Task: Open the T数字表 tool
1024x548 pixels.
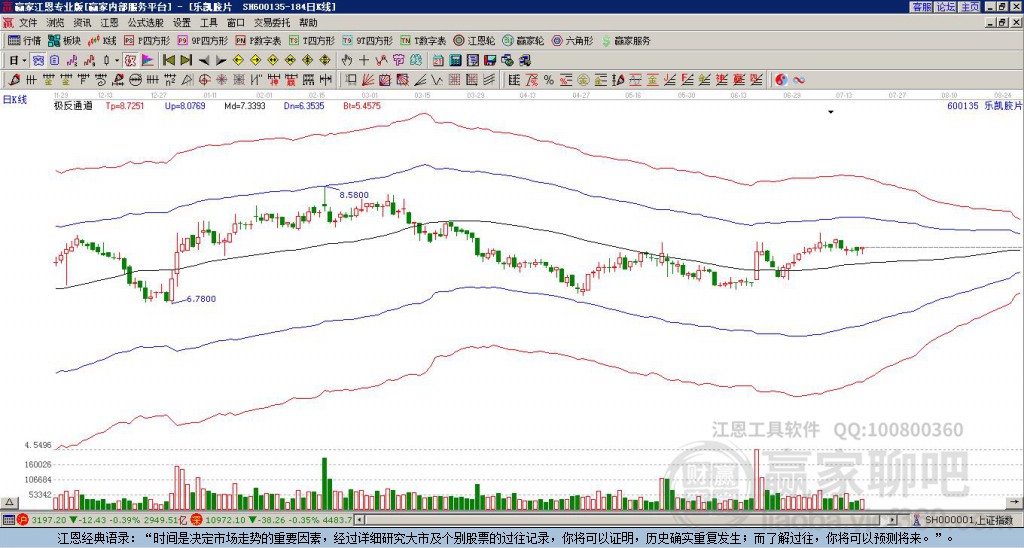Action: pos(423,40)
